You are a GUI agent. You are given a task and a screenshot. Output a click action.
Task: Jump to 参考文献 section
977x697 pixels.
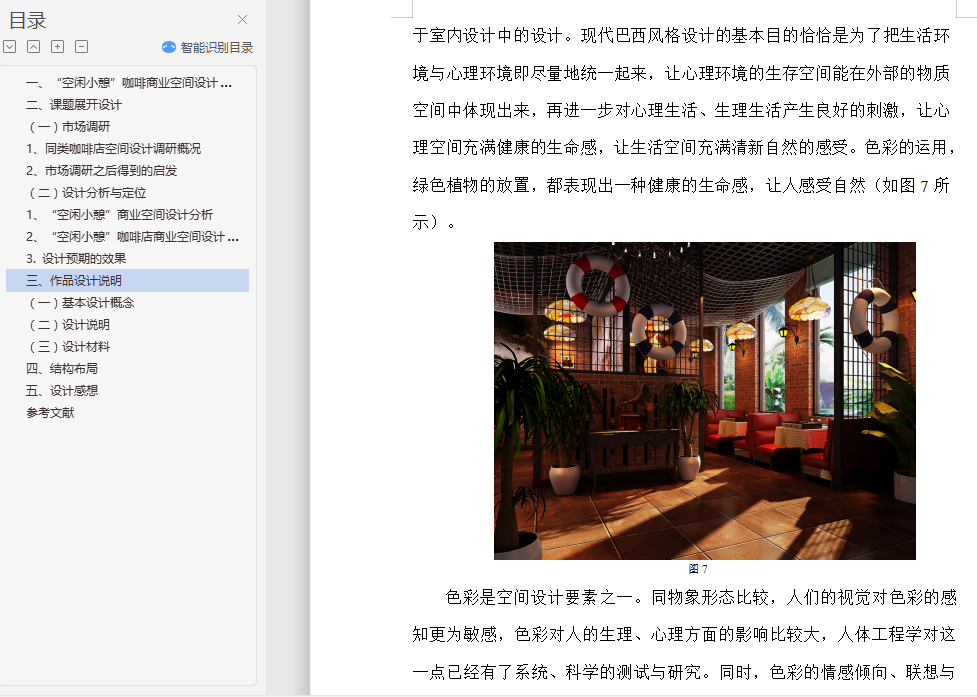50,413
